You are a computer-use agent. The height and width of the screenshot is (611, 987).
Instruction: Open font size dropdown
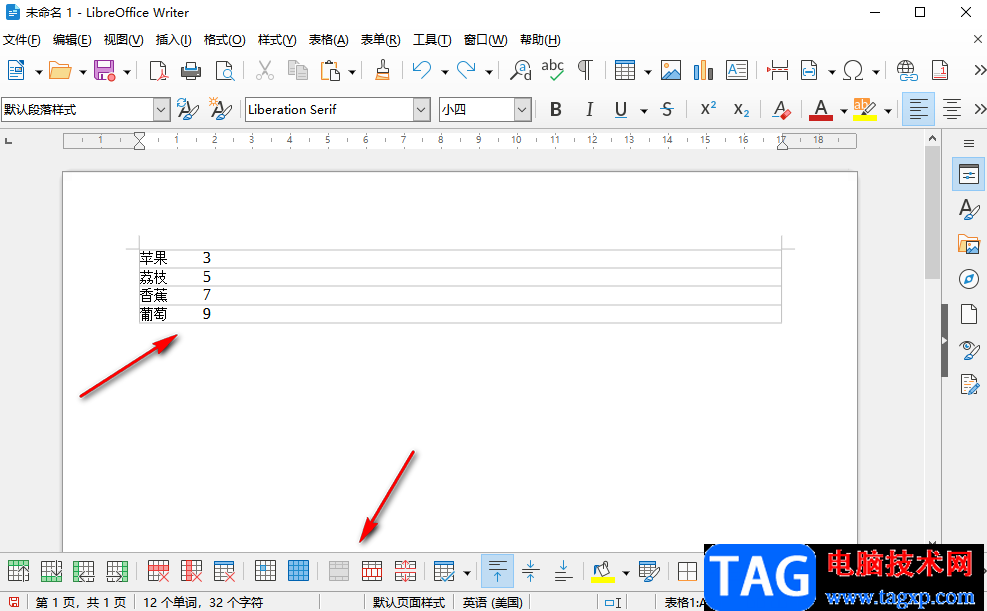[522, 110]
